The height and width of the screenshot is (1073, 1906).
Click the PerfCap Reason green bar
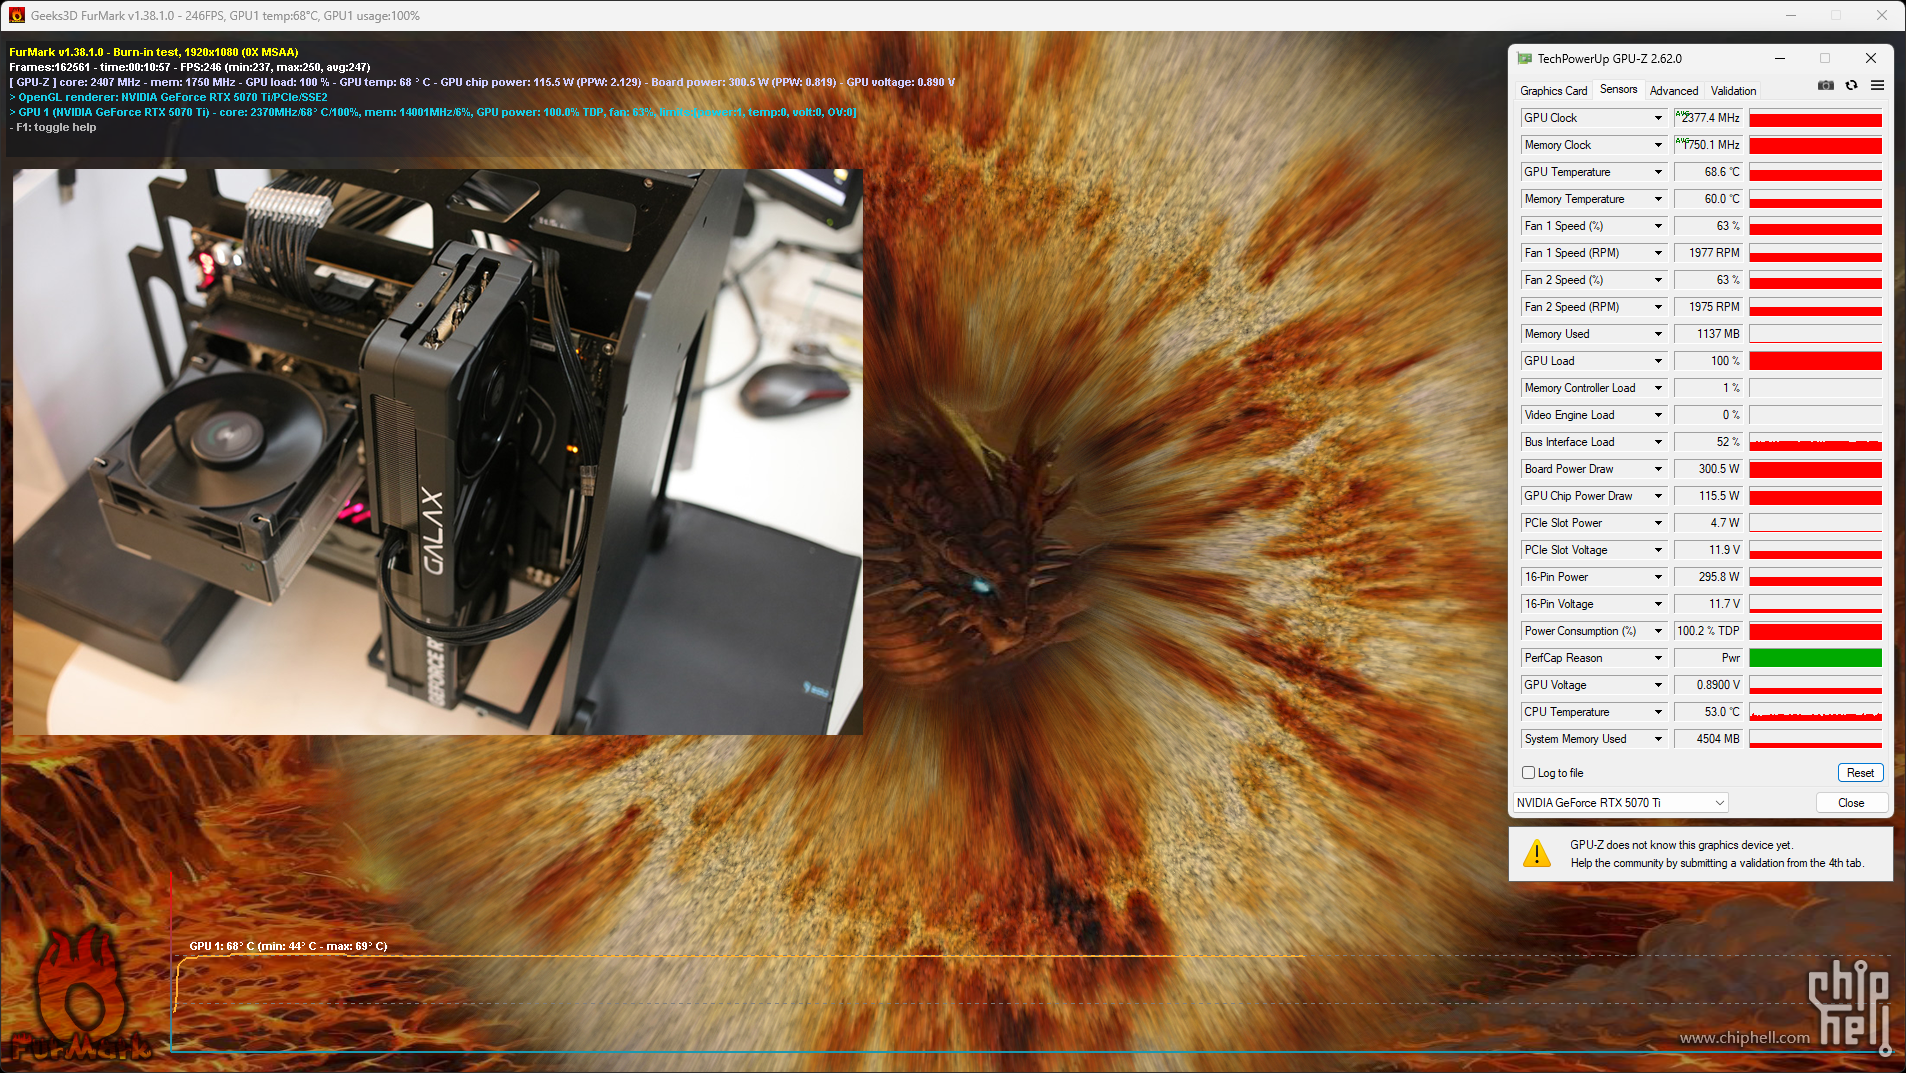point(1815,658)
